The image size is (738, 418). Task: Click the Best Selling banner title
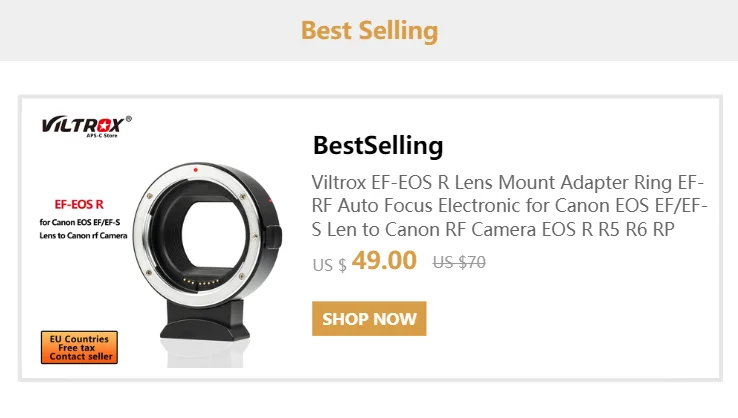click(369, 30)
